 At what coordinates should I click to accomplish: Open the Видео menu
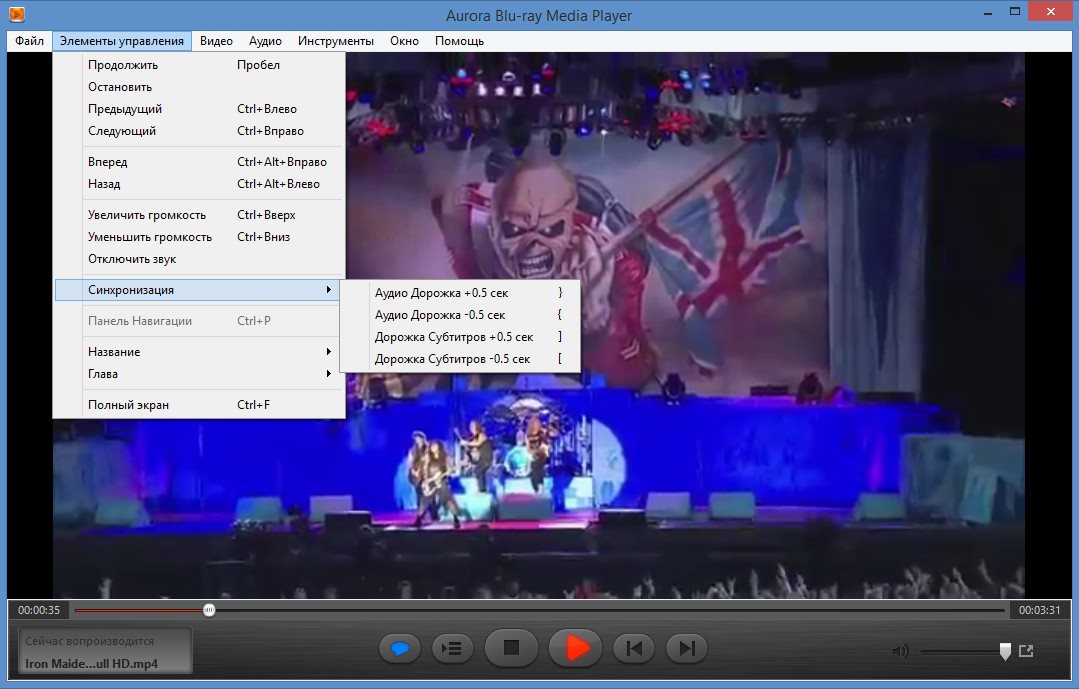click(x=216, y=41)
